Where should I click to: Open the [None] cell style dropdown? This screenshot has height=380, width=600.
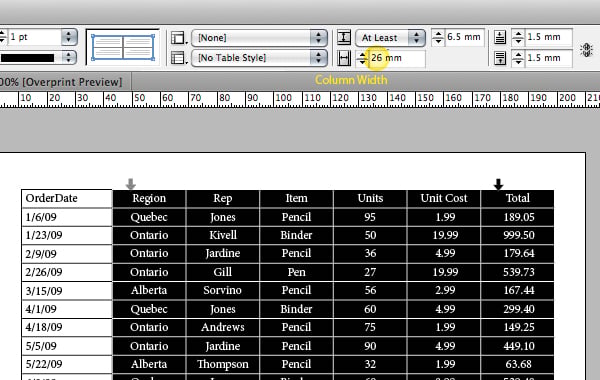(x=259, y=38)
